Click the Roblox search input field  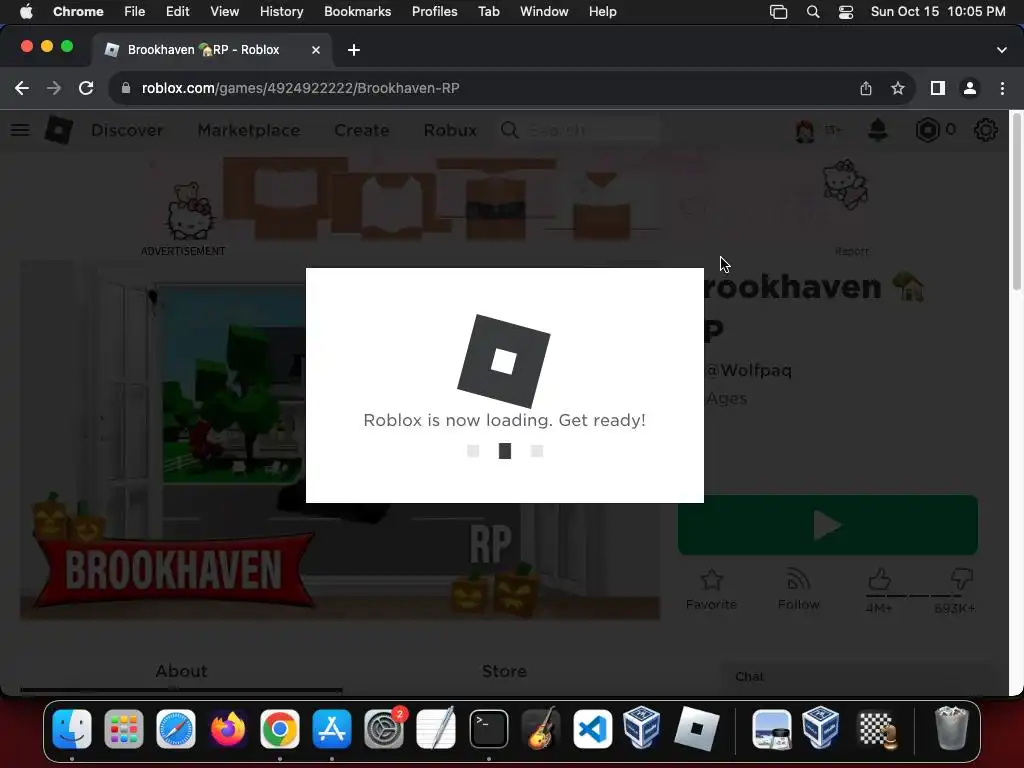coord(593,130)
